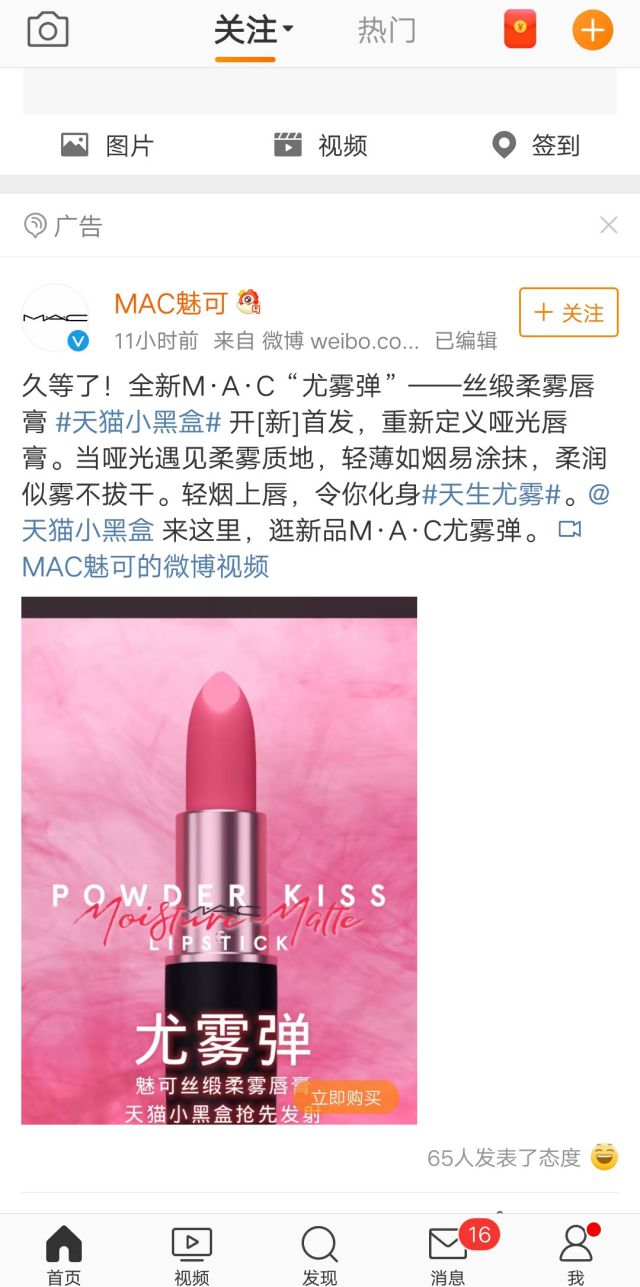Open the #天猫小黑盒# hashtag link

(x=138, y=422)
